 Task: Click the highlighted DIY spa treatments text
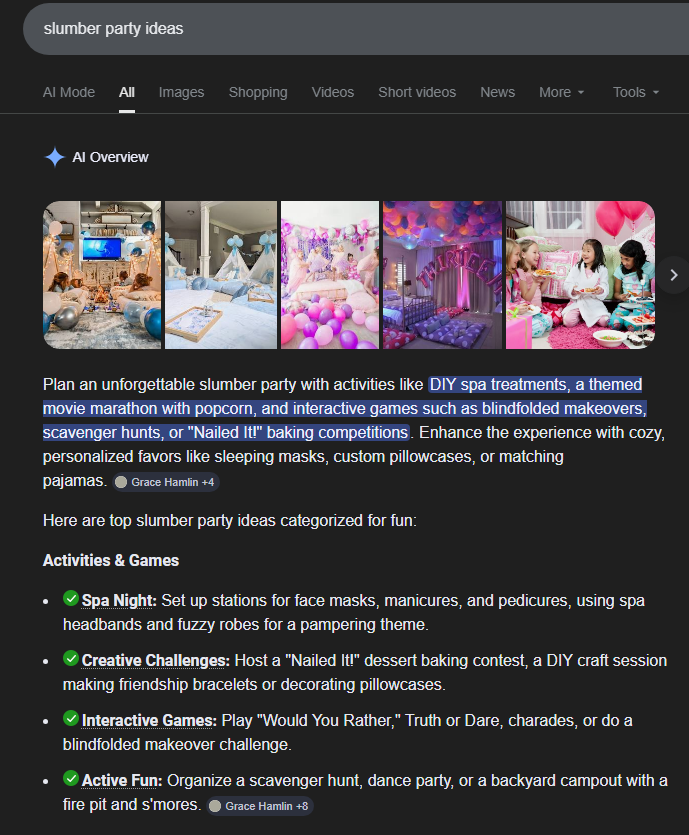pyautogui.click(x=344, y=408)
